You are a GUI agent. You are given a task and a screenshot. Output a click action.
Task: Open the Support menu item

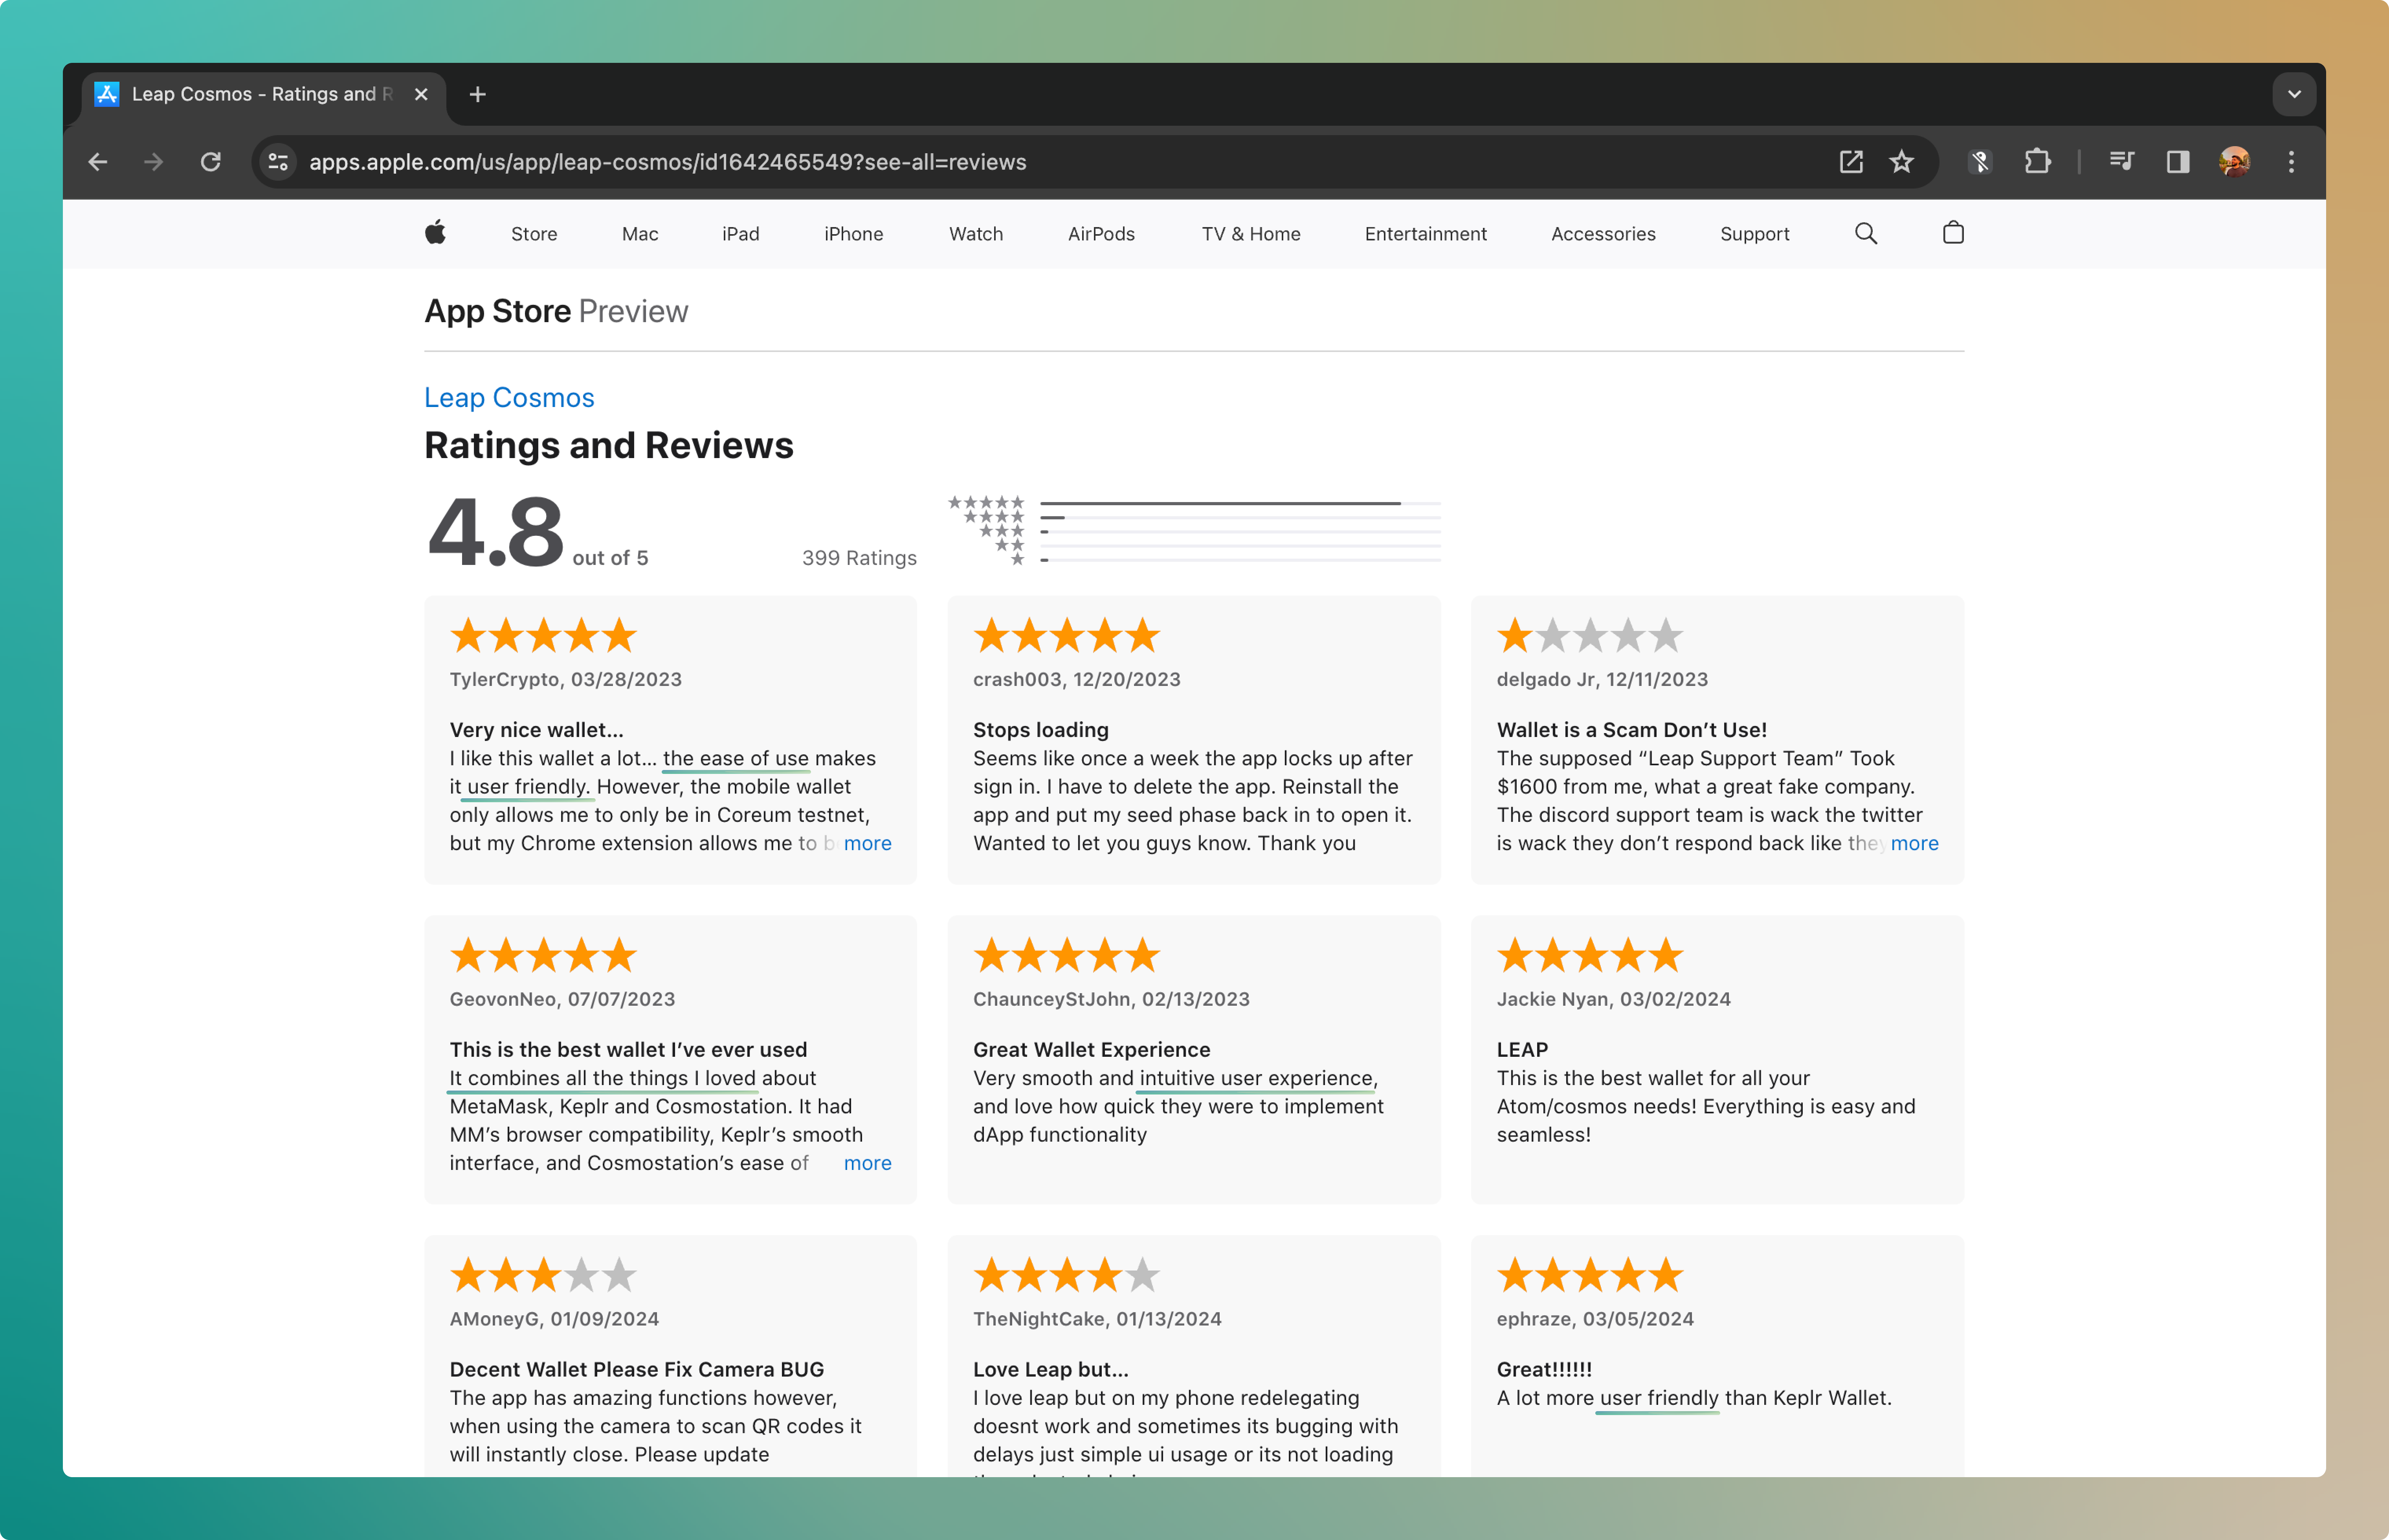(x=1754, y=234)
